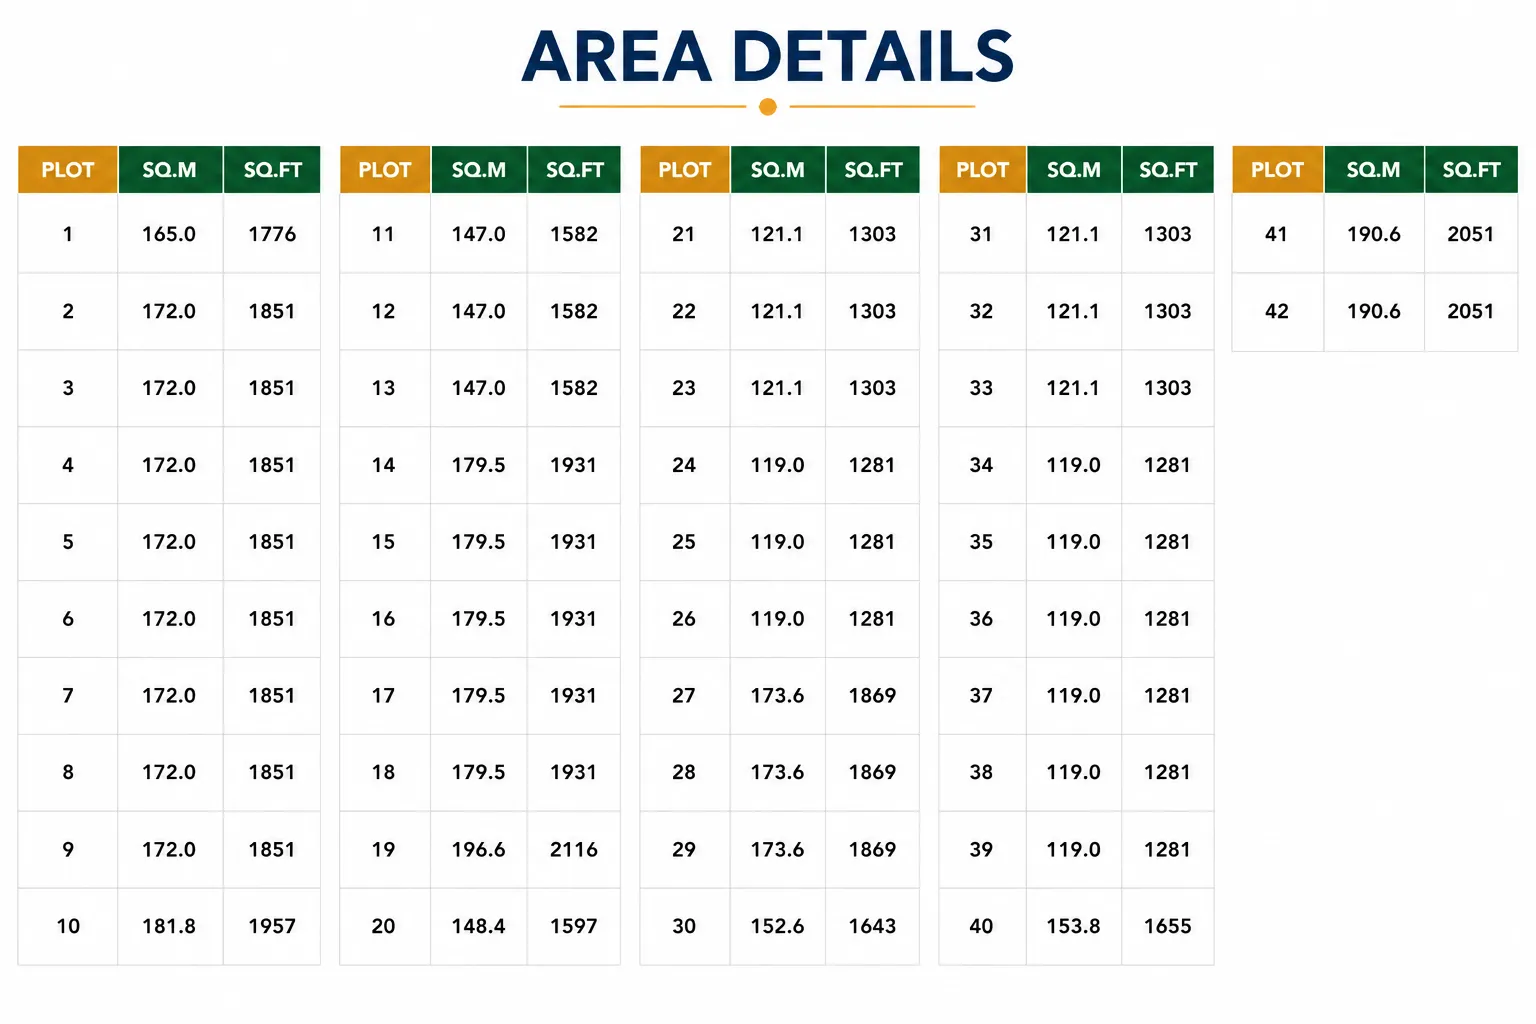This screenshot has width=1536, height=1024.
Task: Select the 196.6 sq.m cell
Action: click(478, 849)
